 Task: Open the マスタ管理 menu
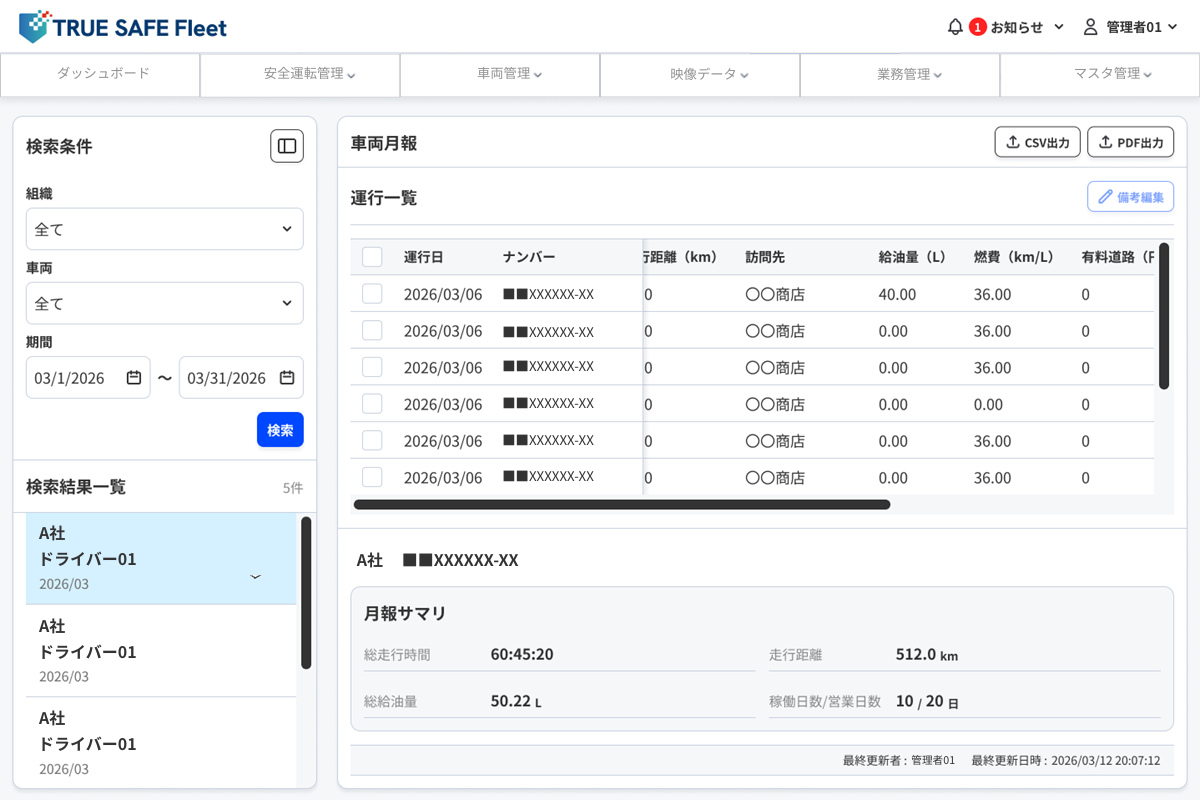pos(1100,74)
